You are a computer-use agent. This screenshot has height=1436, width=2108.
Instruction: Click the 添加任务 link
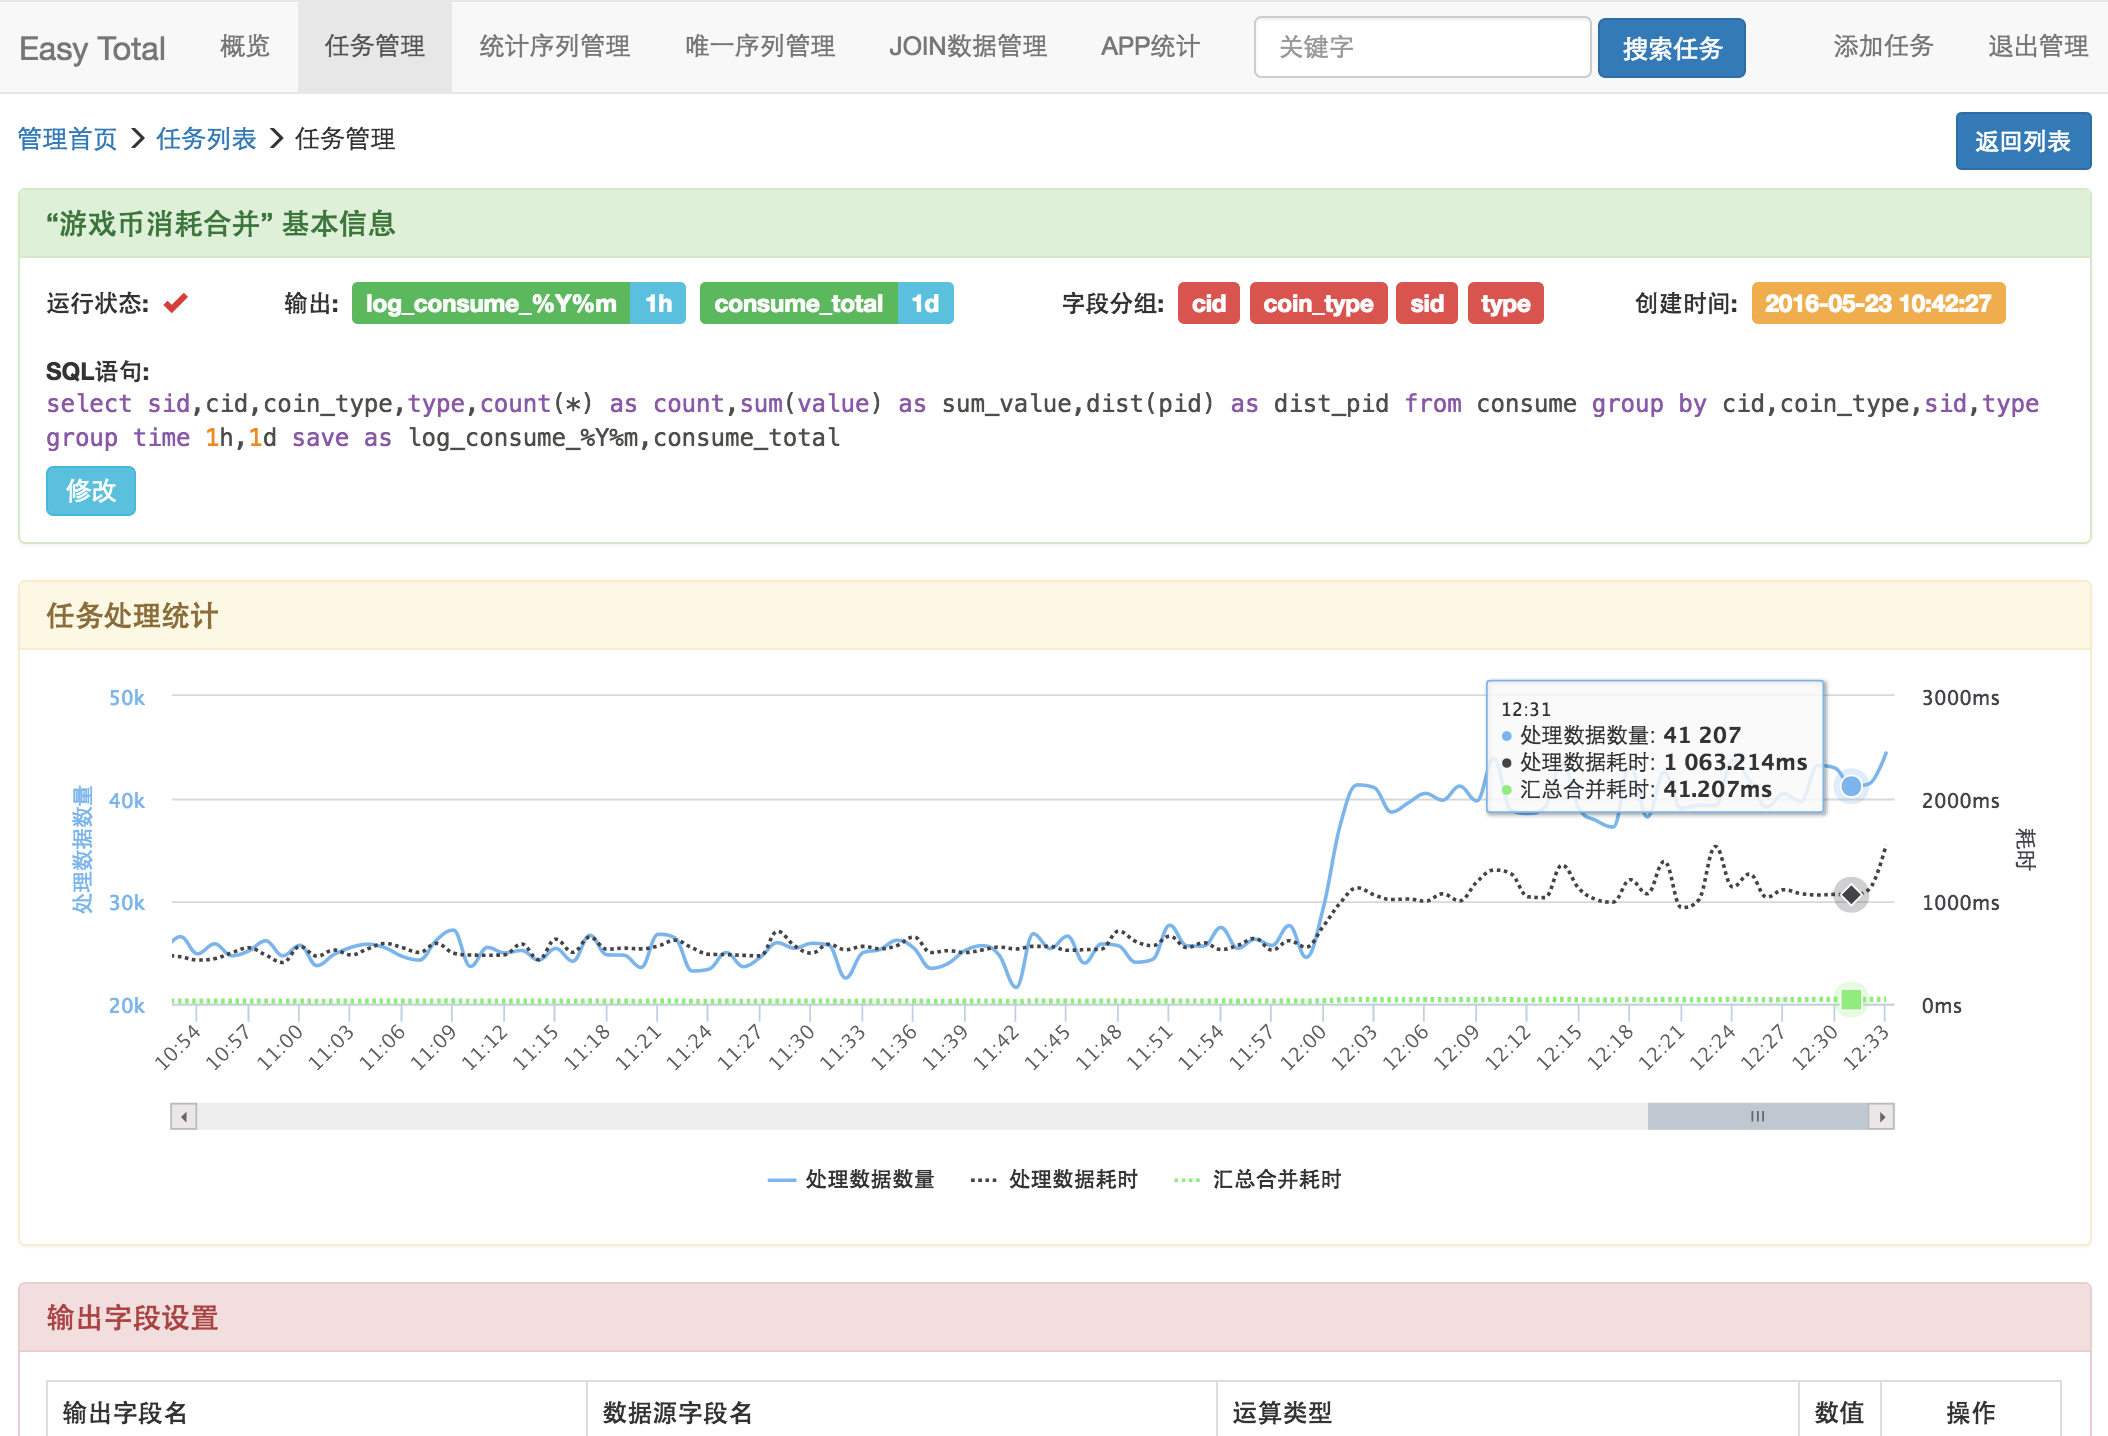[1882, 47]
